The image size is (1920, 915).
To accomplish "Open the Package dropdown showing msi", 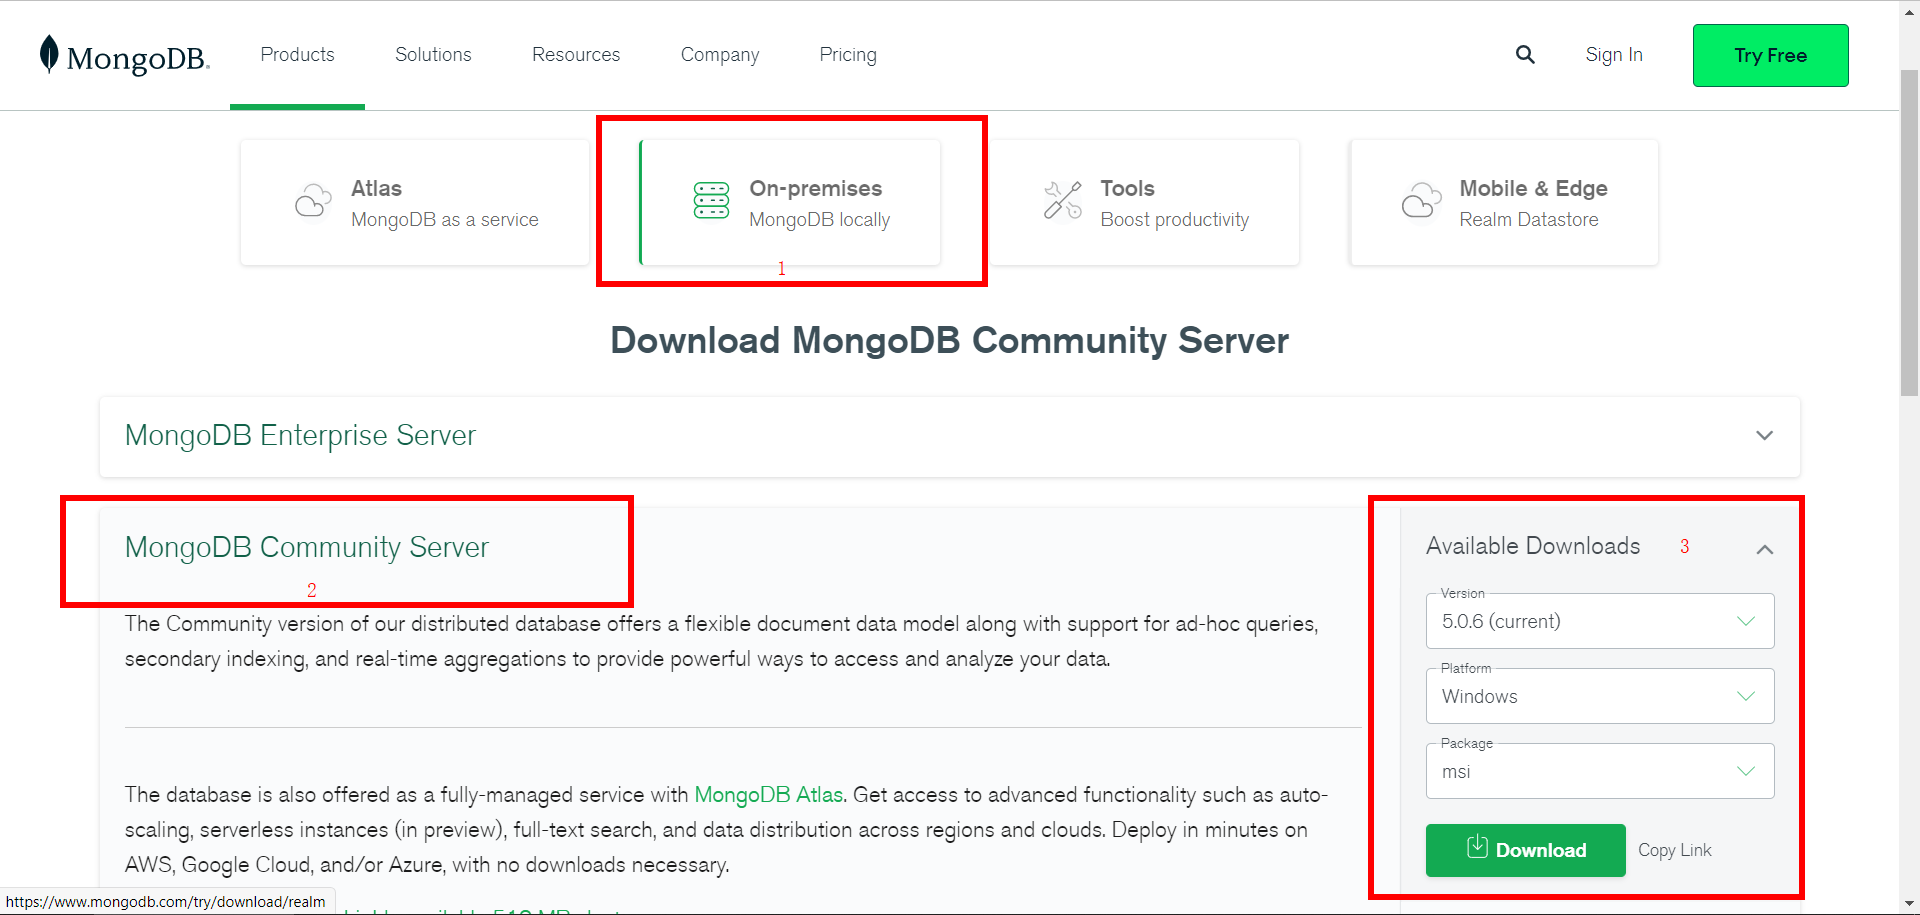I will coord(1600,771).
